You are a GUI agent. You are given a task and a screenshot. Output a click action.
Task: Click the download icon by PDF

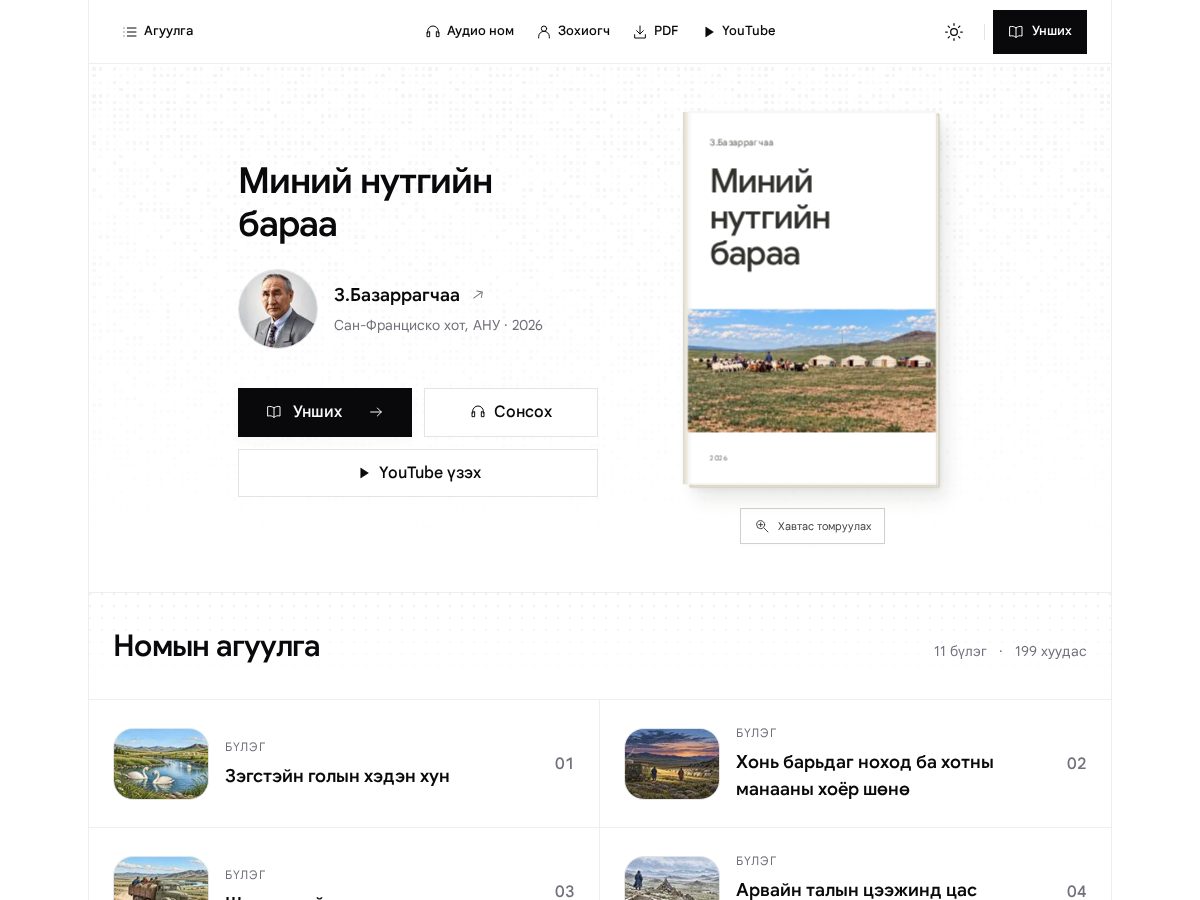640,32
